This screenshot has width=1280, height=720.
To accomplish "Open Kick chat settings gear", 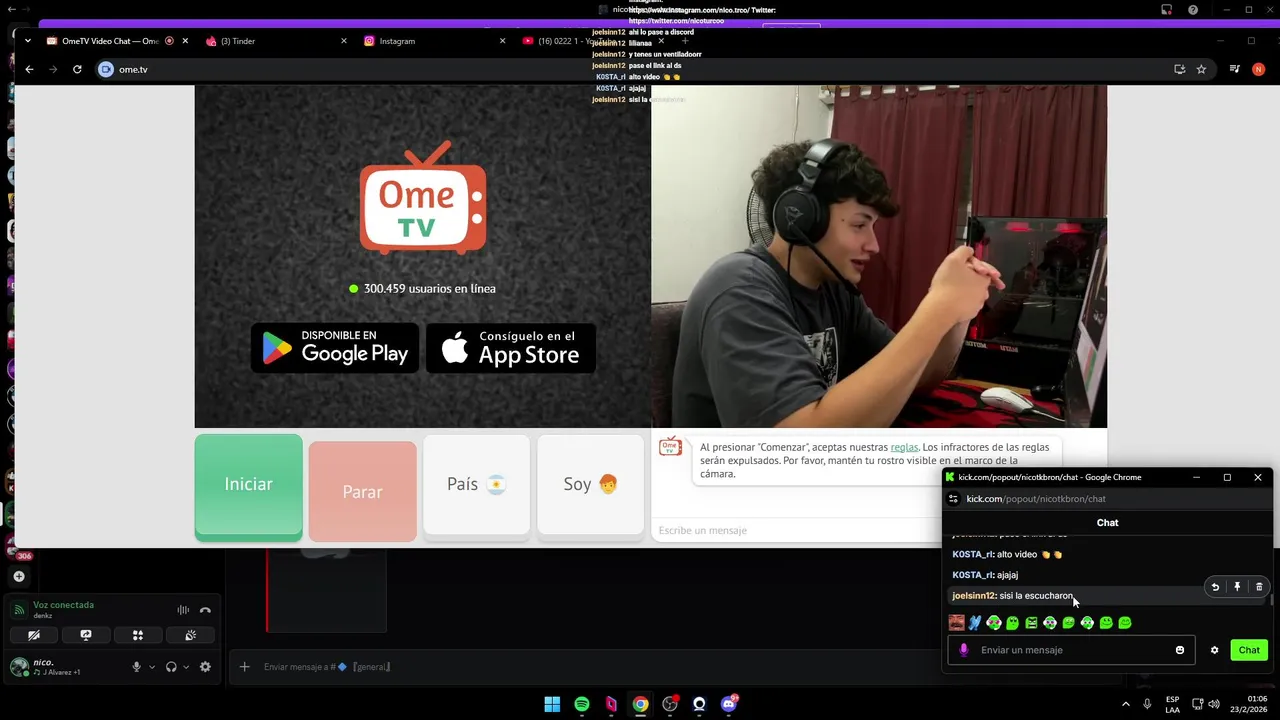I will (x=1215, y=650).
